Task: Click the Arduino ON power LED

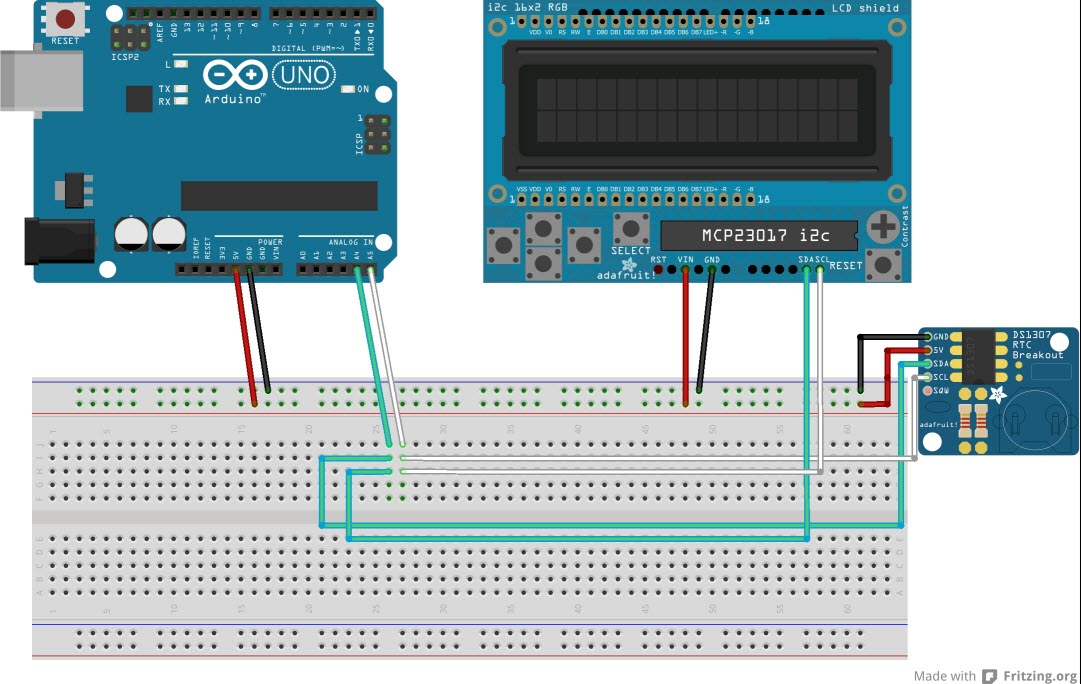Action: pyautogui.click(x=348, y=89)
